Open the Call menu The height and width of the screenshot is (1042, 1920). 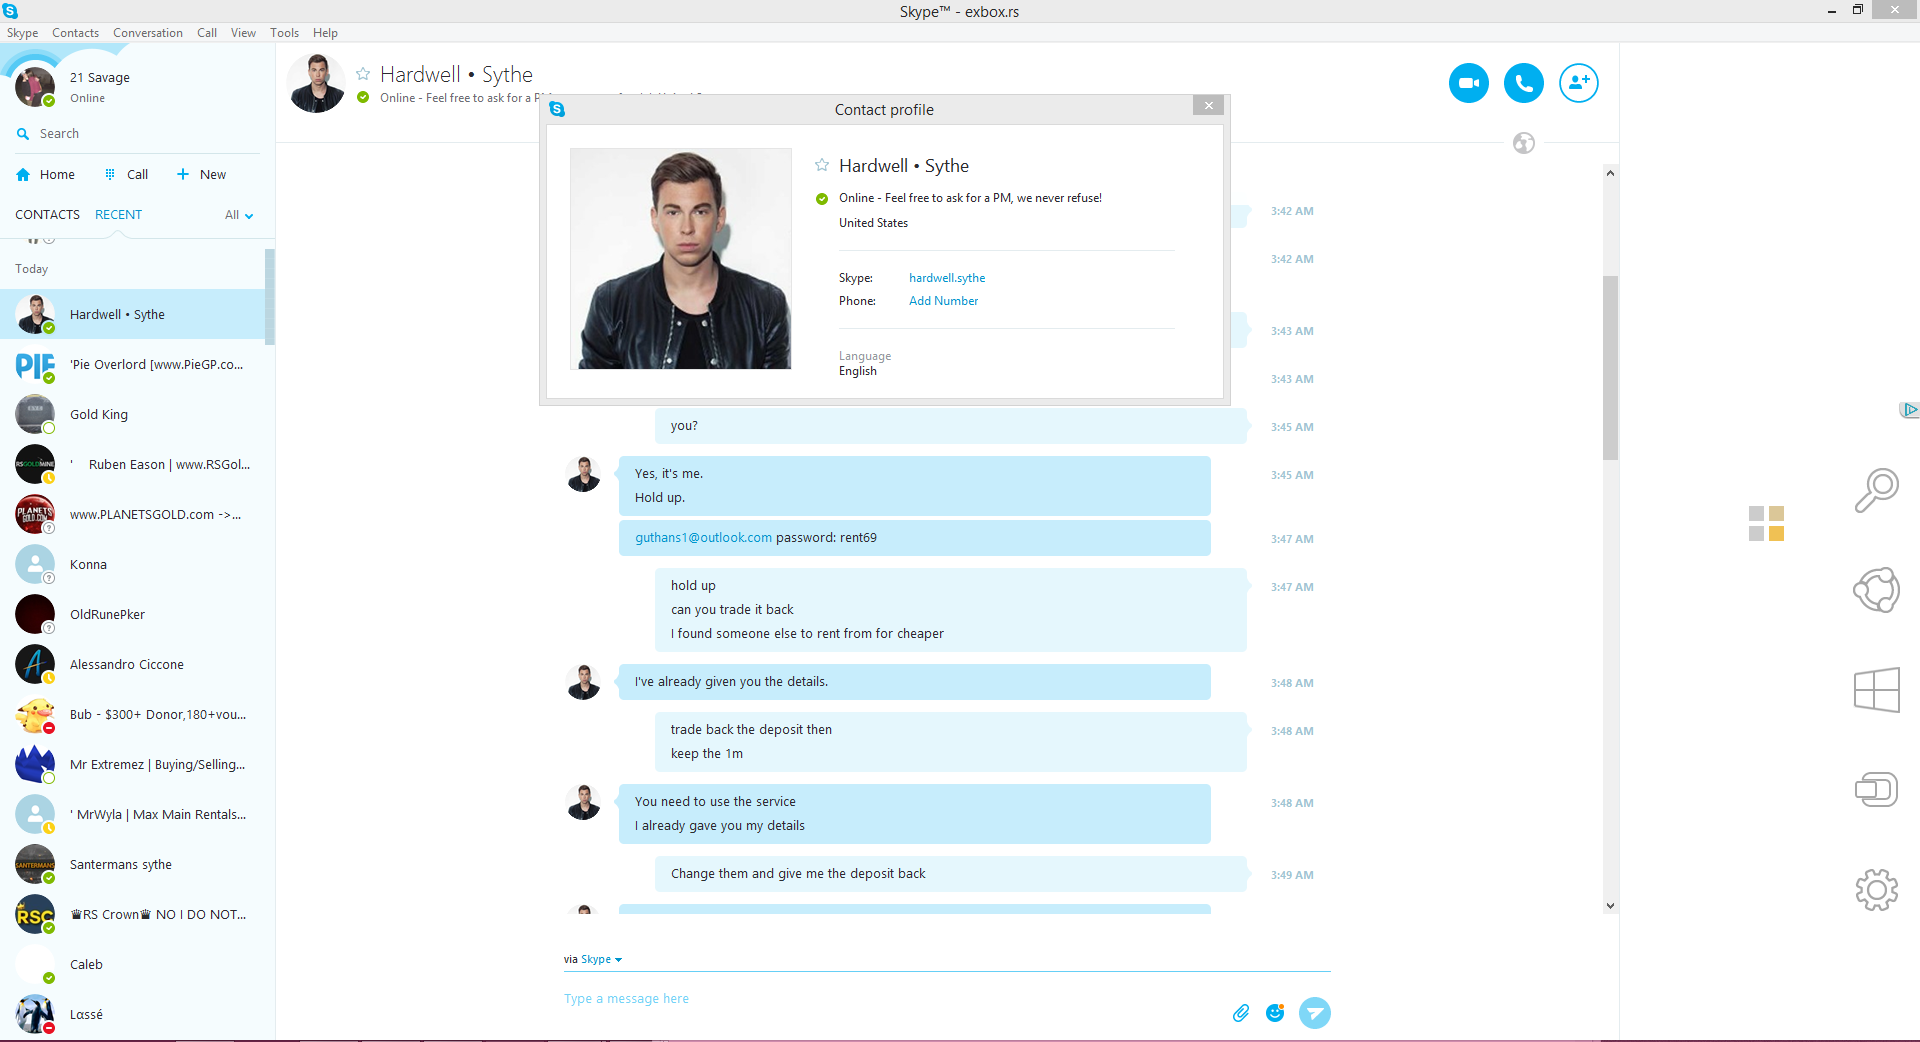point(207,33)
